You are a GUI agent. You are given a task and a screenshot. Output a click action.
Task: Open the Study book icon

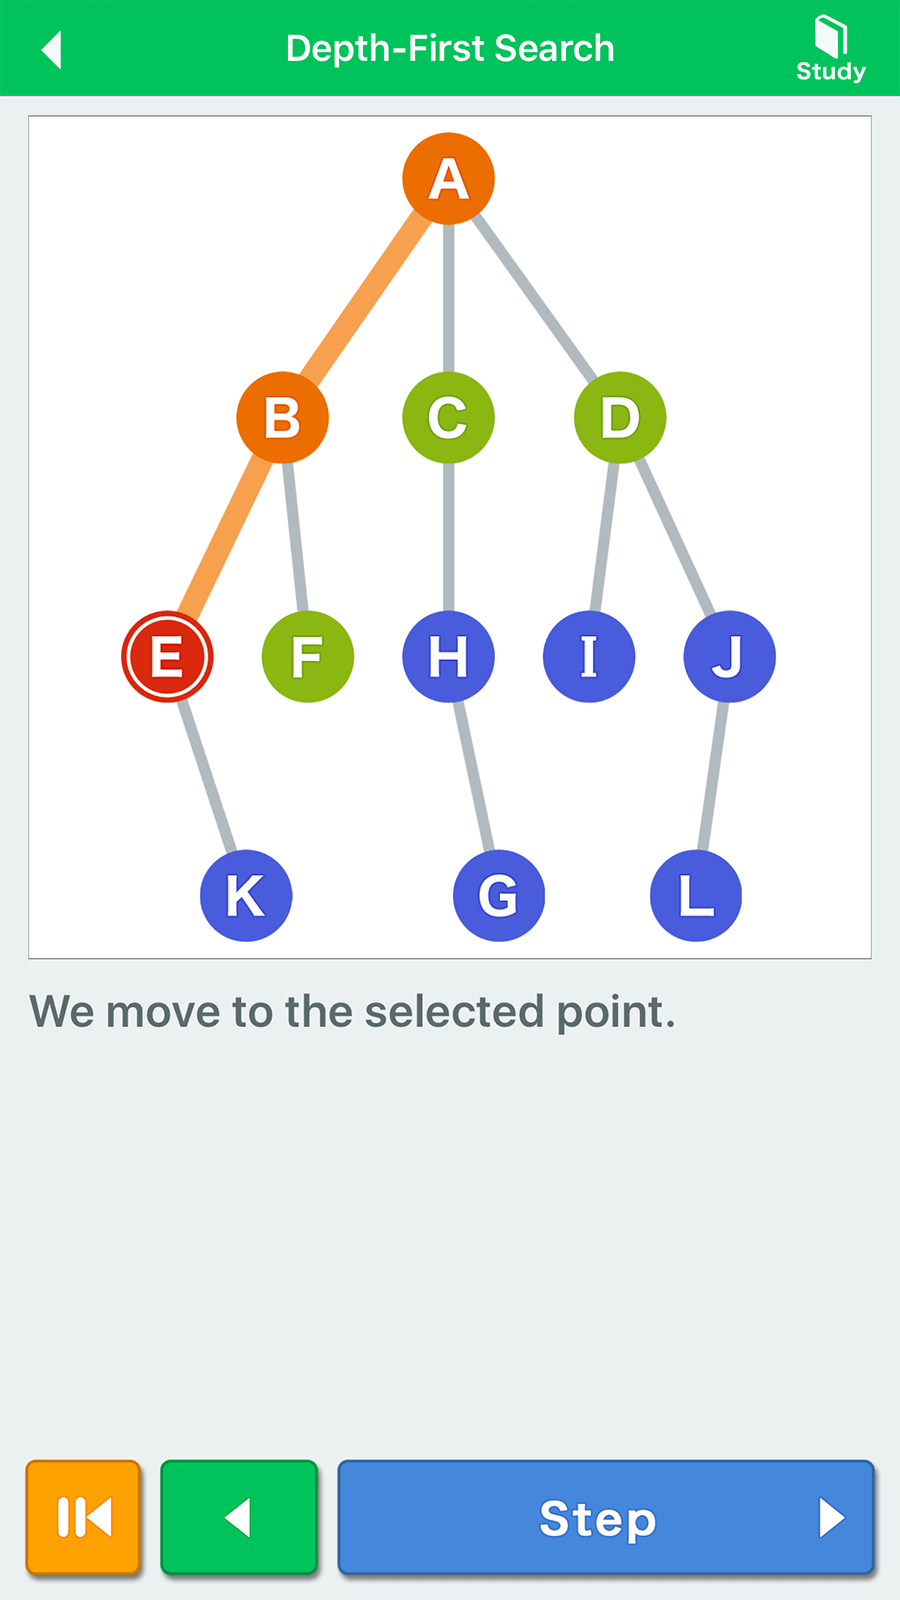(830, 47)
